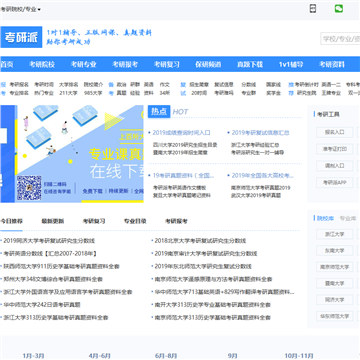Switch to 专业目录 tab
Viewport: 360px width, 360px height.
pos(135,221)
